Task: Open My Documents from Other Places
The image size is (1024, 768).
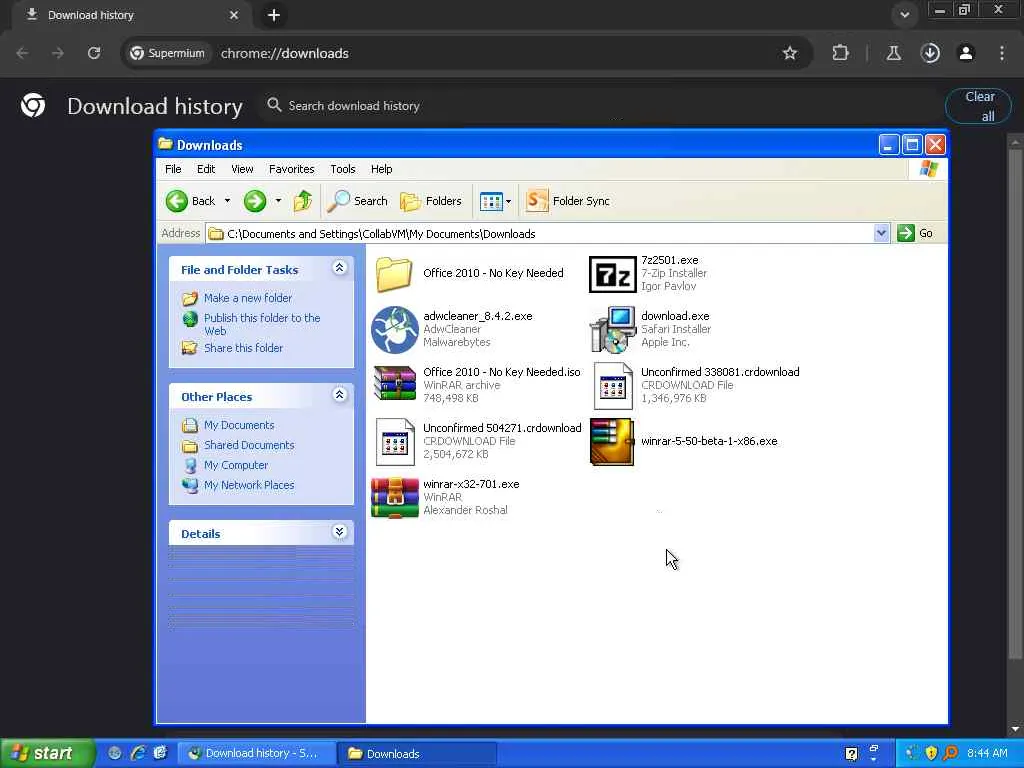Action: click(238, 425)
